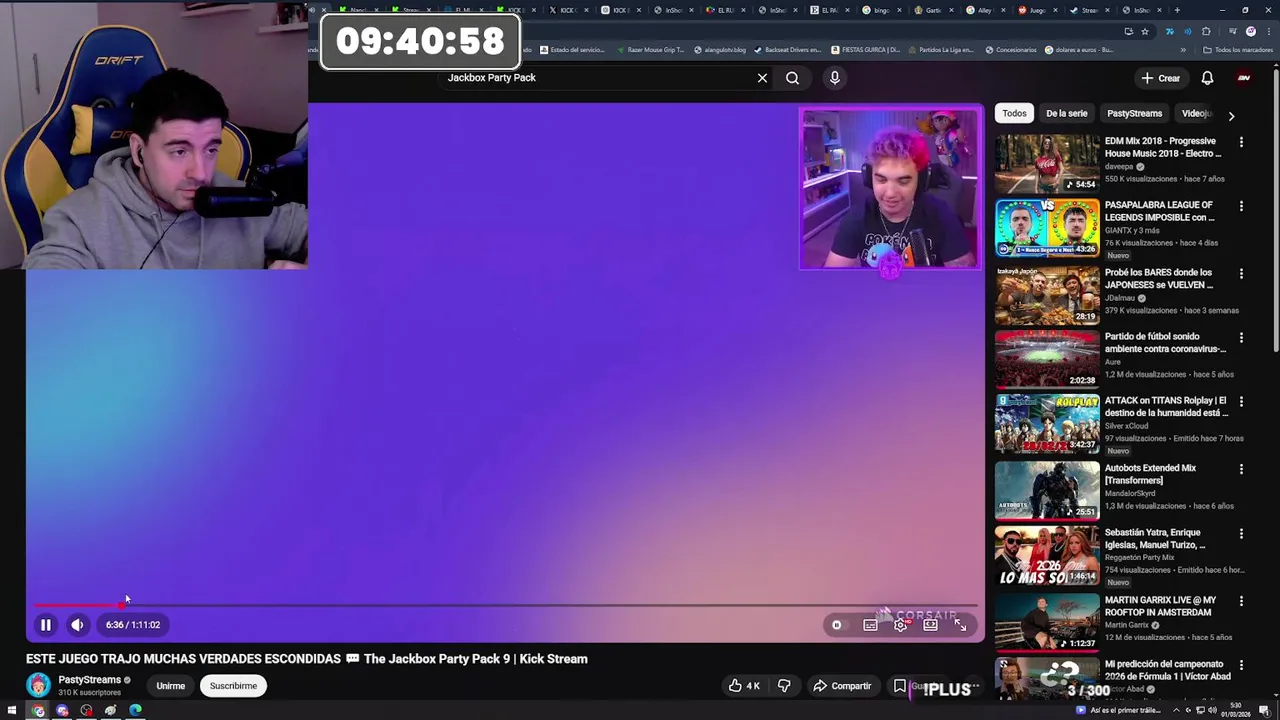Dislike the video with thumbs down

784,686
